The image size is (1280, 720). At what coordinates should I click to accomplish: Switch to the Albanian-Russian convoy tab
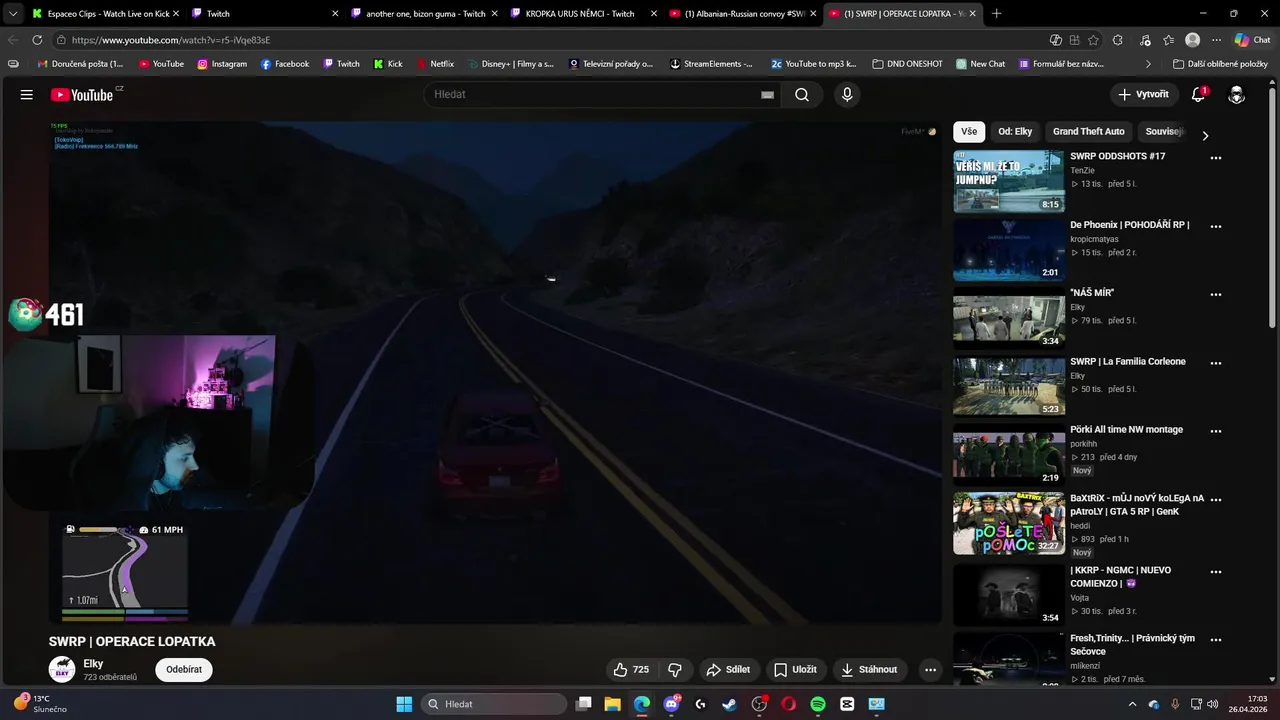point(741,14)
